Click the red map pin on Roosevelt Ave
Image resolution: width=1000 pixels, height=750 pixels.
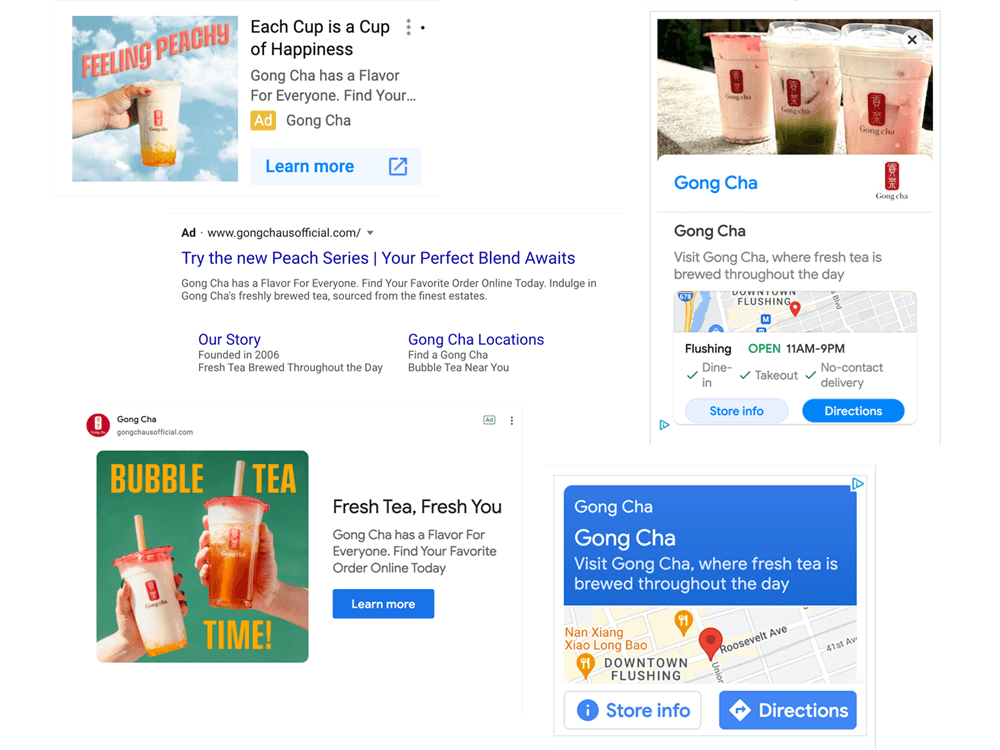[710, 643]
